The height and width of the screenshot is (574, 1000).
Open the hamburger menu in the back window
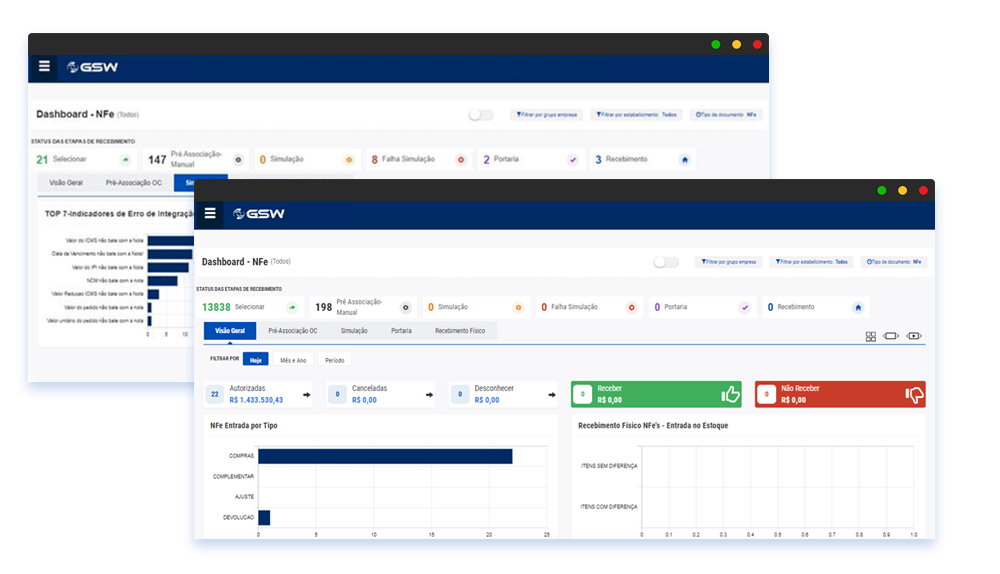pos(44,67)
